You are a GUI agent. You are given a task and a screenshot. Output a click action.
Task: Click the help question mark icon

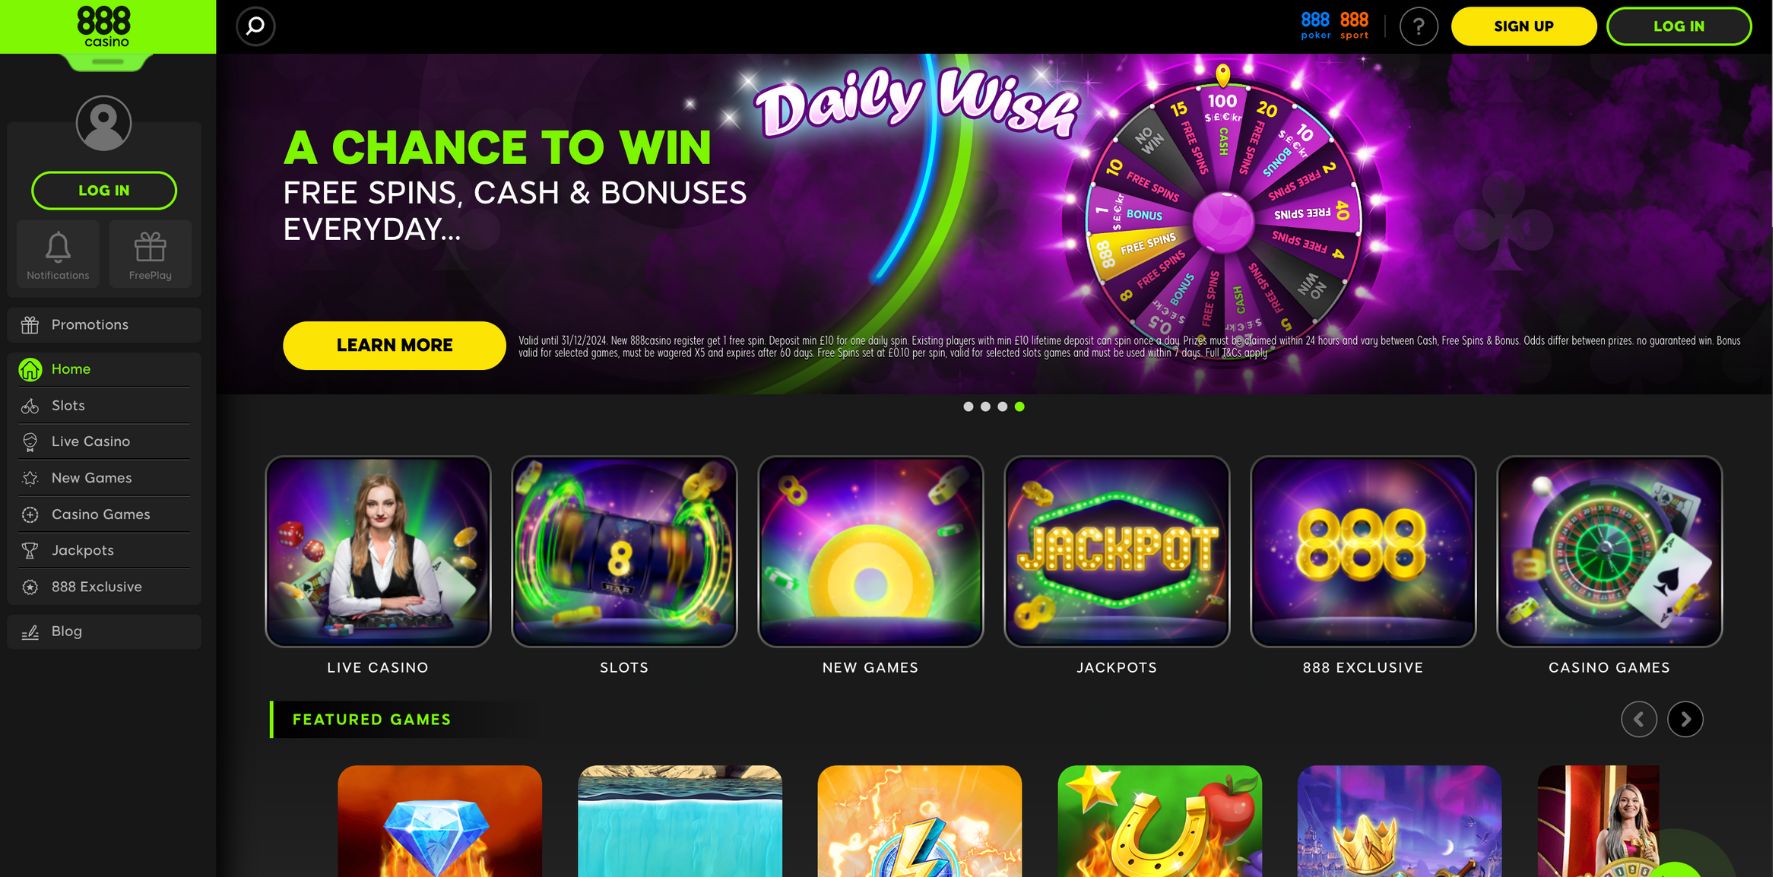[1418, 27]
